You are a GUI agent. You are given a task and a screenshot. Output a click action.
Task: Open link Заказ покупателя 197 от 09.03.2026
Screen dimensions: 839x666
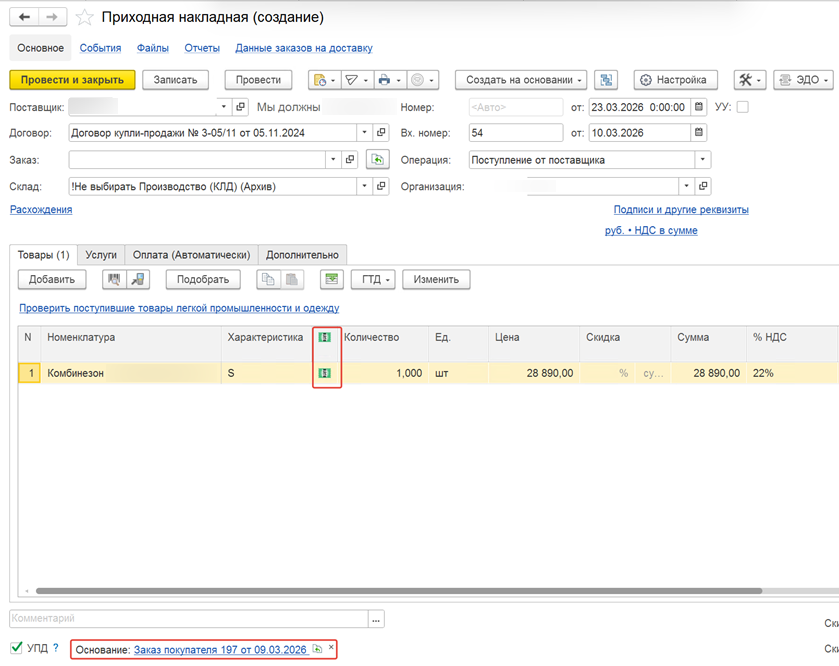[220, 650]
